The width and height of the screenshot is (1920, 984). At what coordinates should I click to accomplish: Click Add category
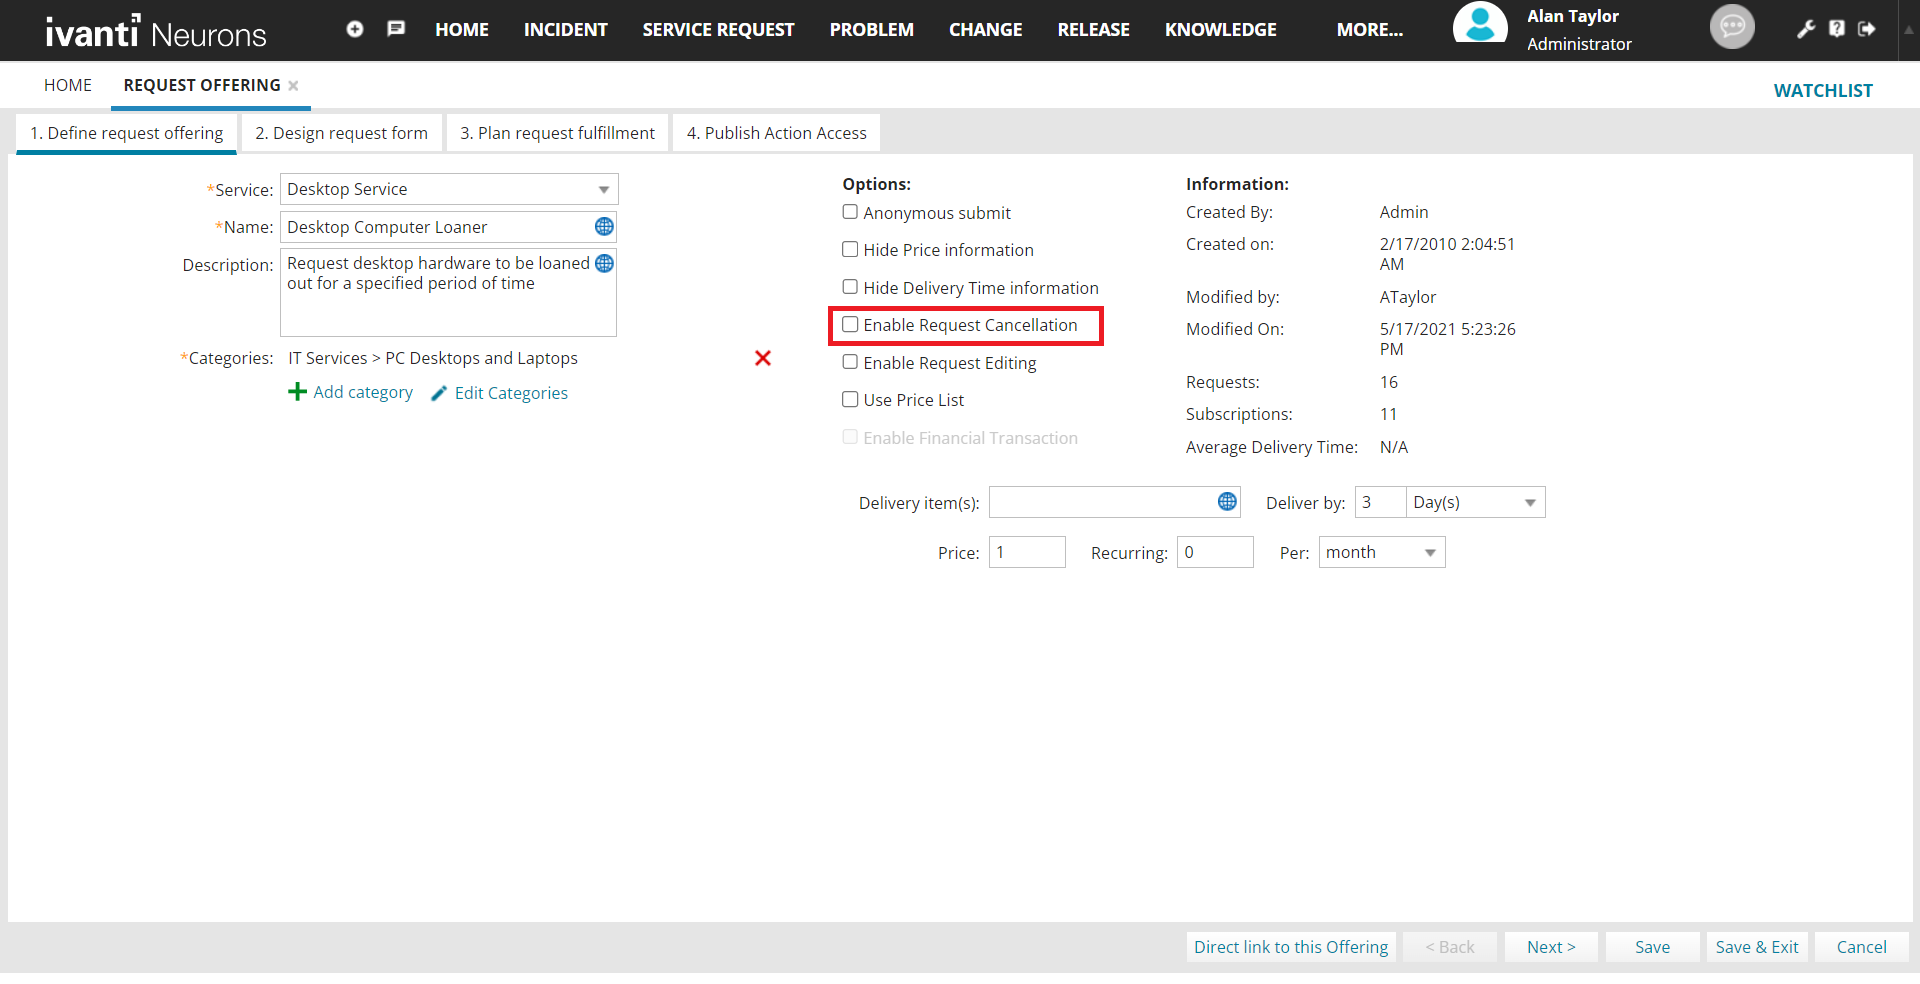[362, 392]
